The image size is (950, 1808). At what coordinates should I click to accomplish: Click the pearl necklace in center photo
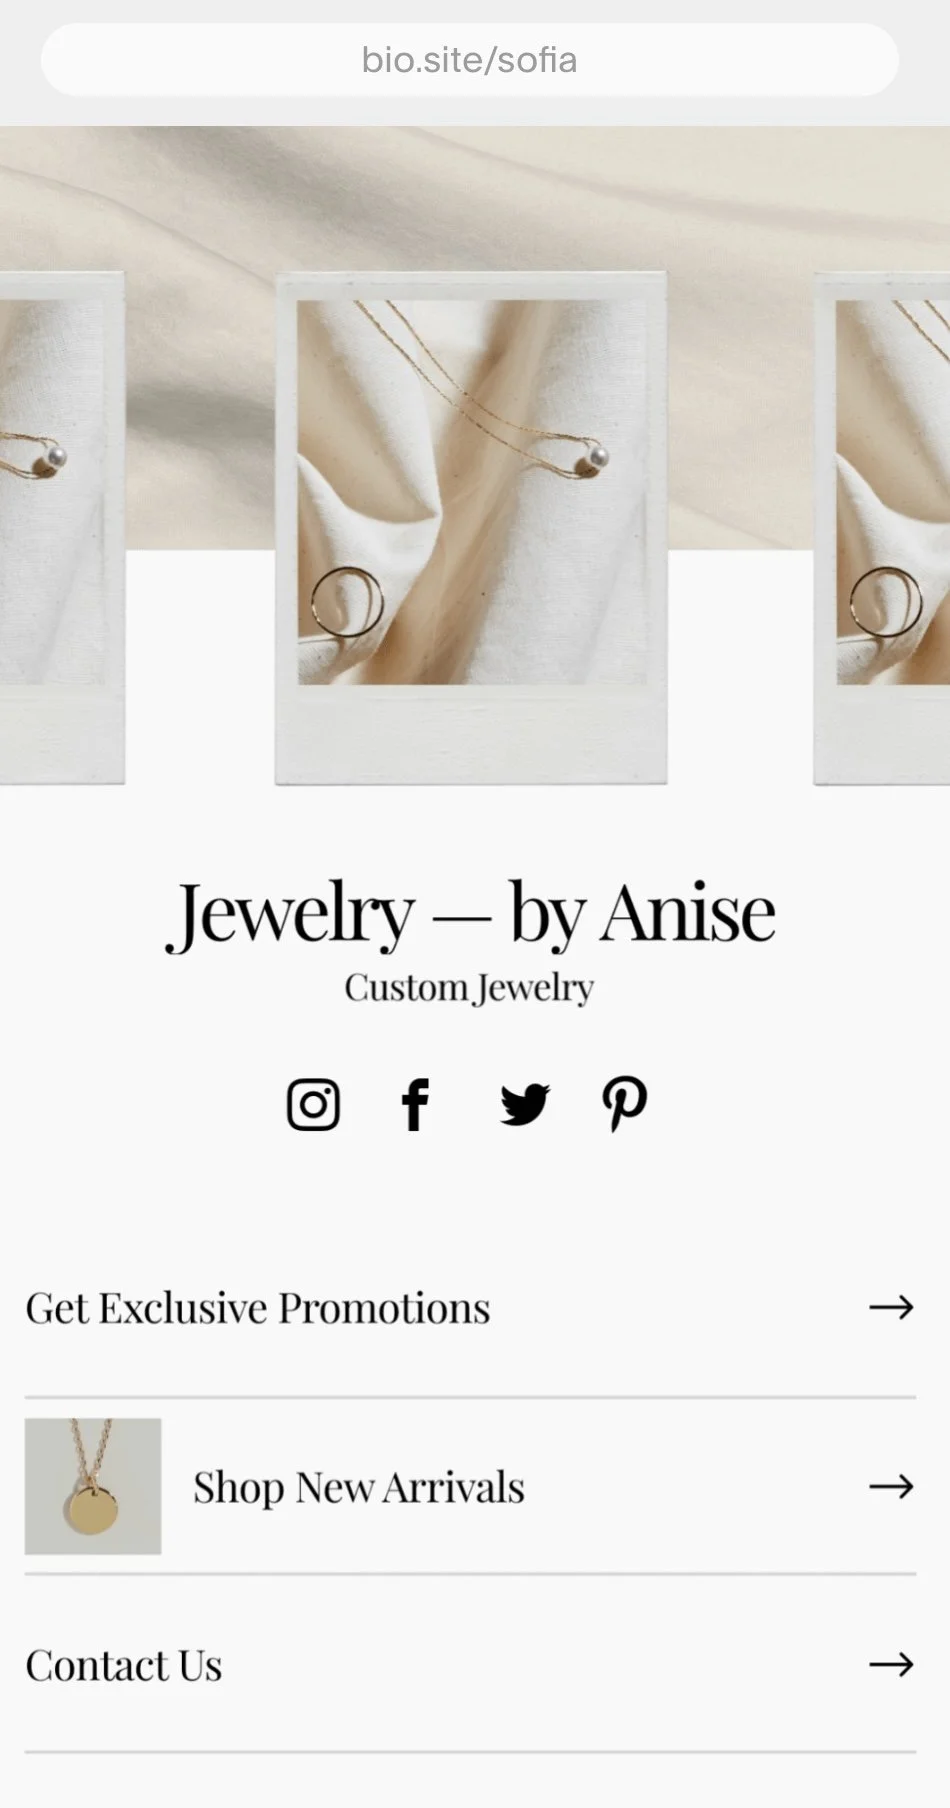(598, 457)
